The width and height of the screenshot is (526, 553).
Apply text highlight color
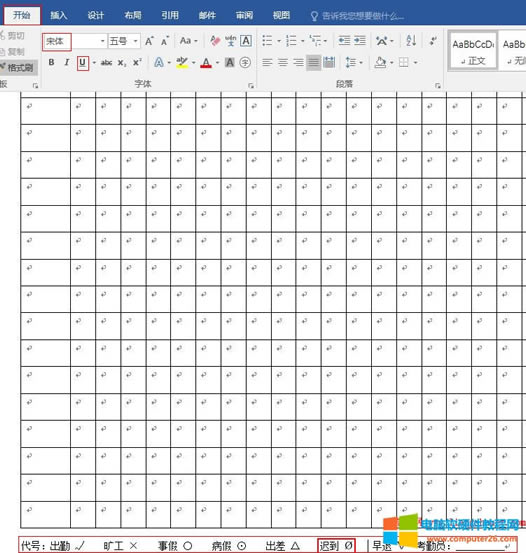coord(182,62)
